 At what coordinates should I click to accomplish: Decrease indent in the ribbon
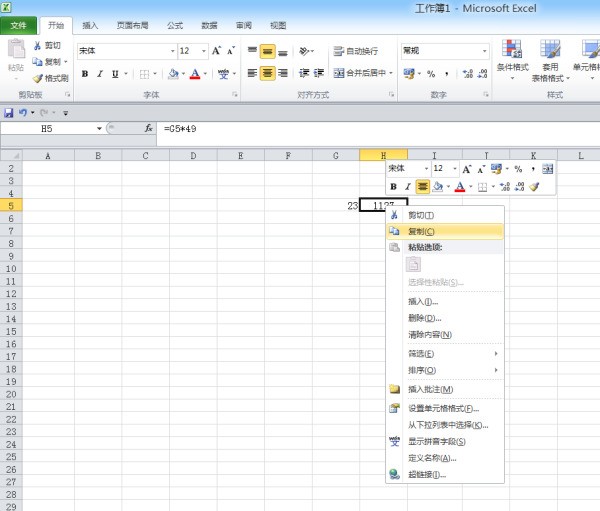pyautogui.click(x=304, y=73)
